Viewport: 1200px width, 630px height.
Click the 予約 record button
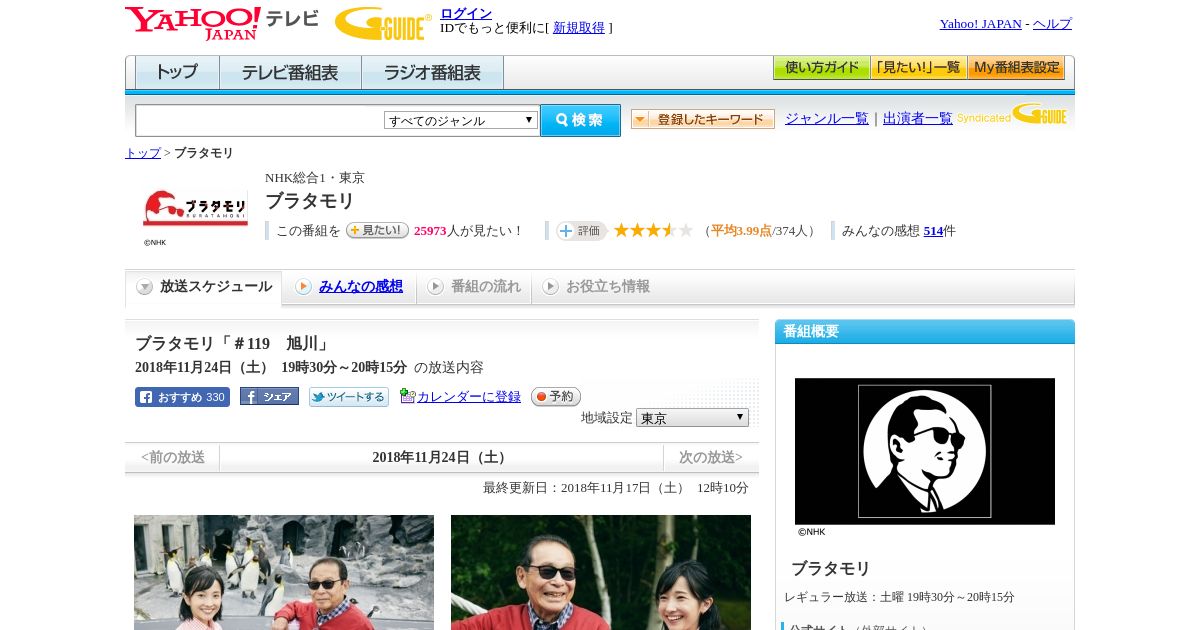556,396
